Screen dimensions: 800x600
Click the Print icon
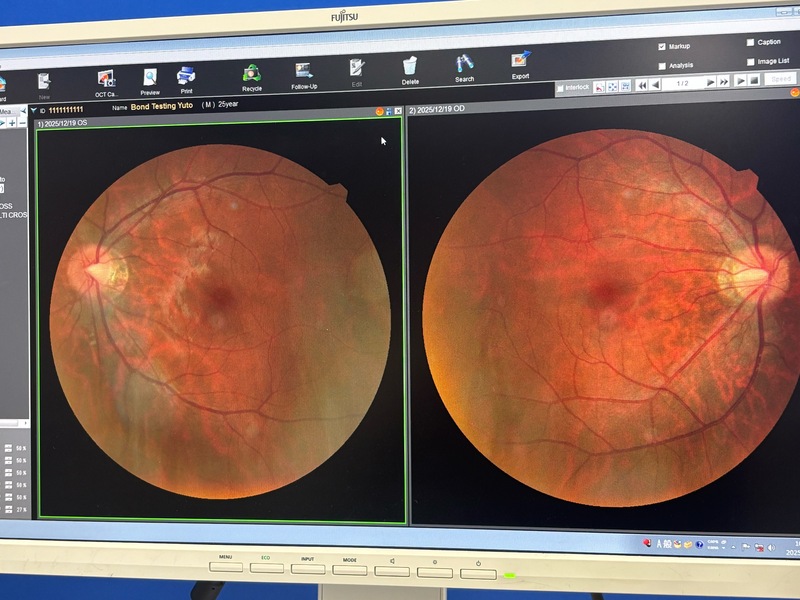(186, 75)
